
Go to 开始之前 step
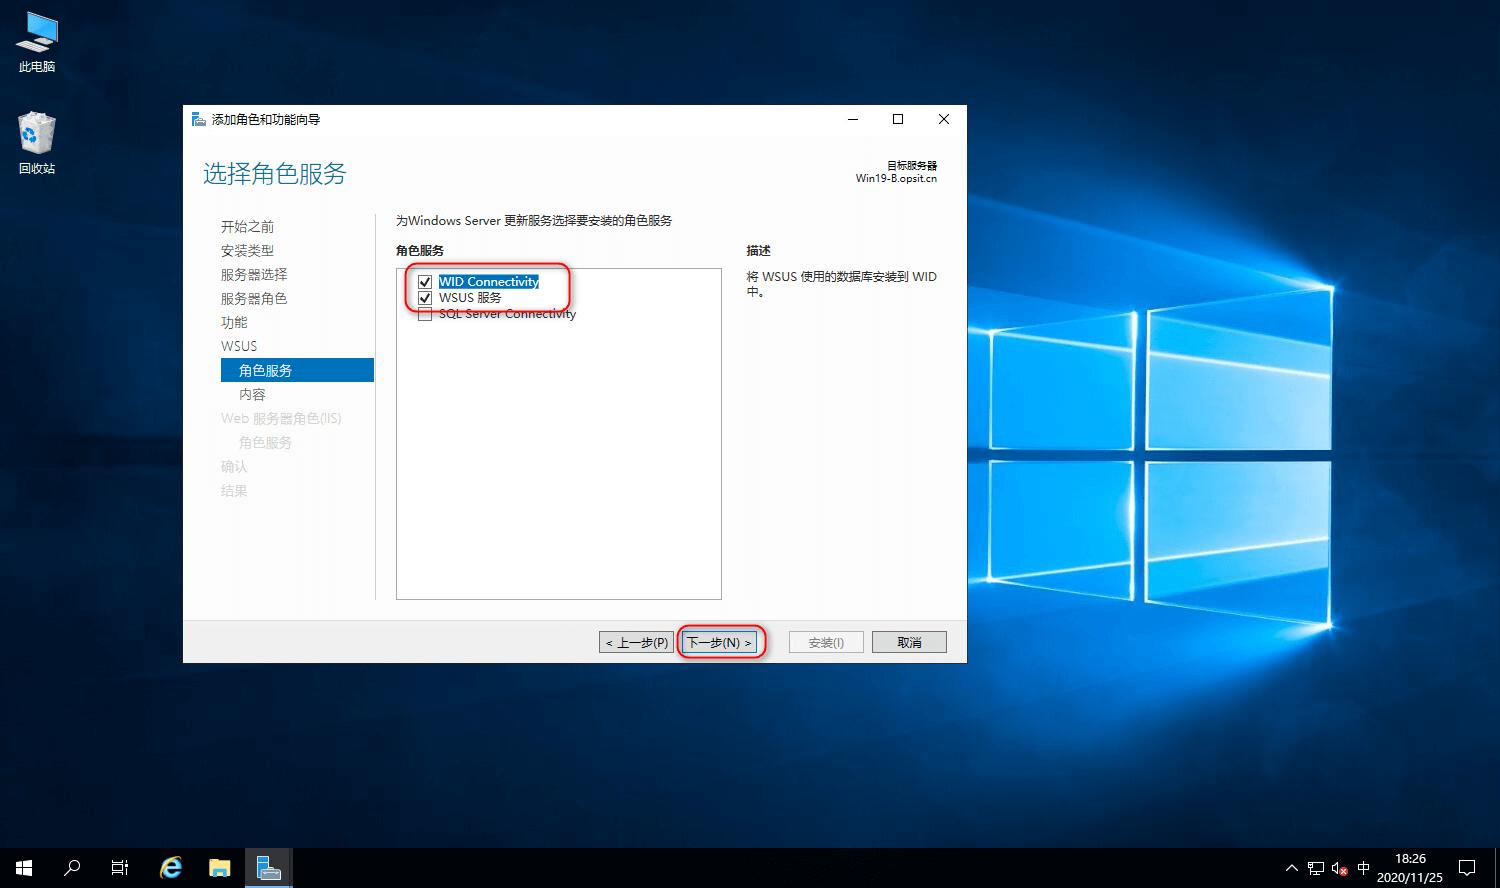pyautogui.click(x=247, y=227)
